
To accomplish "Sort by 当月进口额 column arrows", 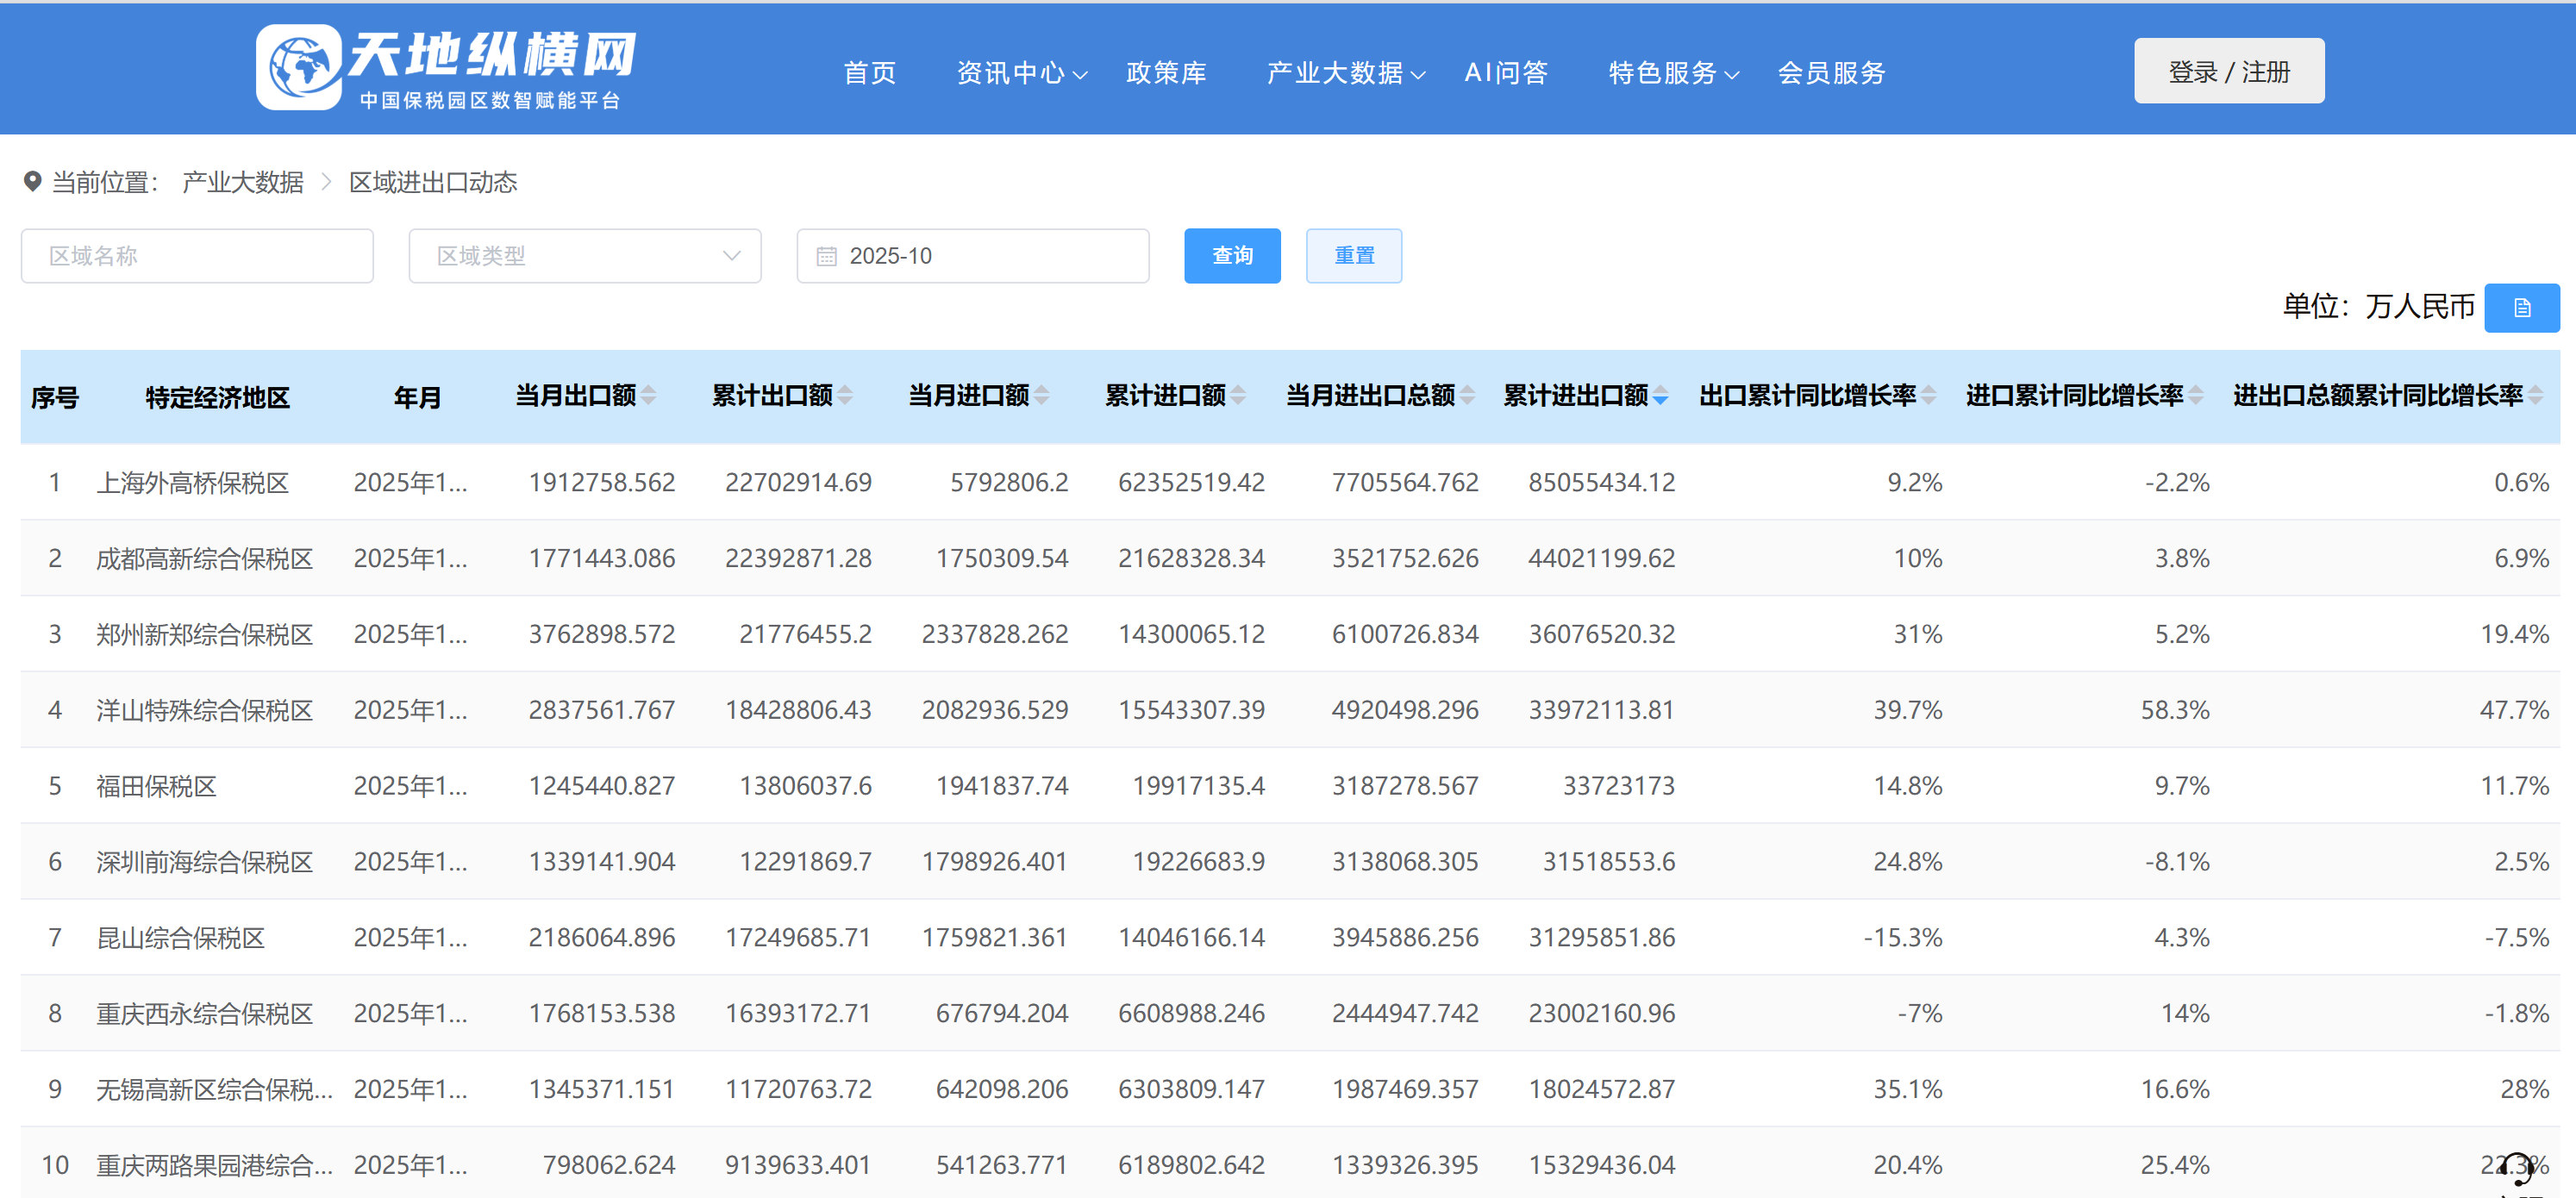I will tap(1042, 396).
